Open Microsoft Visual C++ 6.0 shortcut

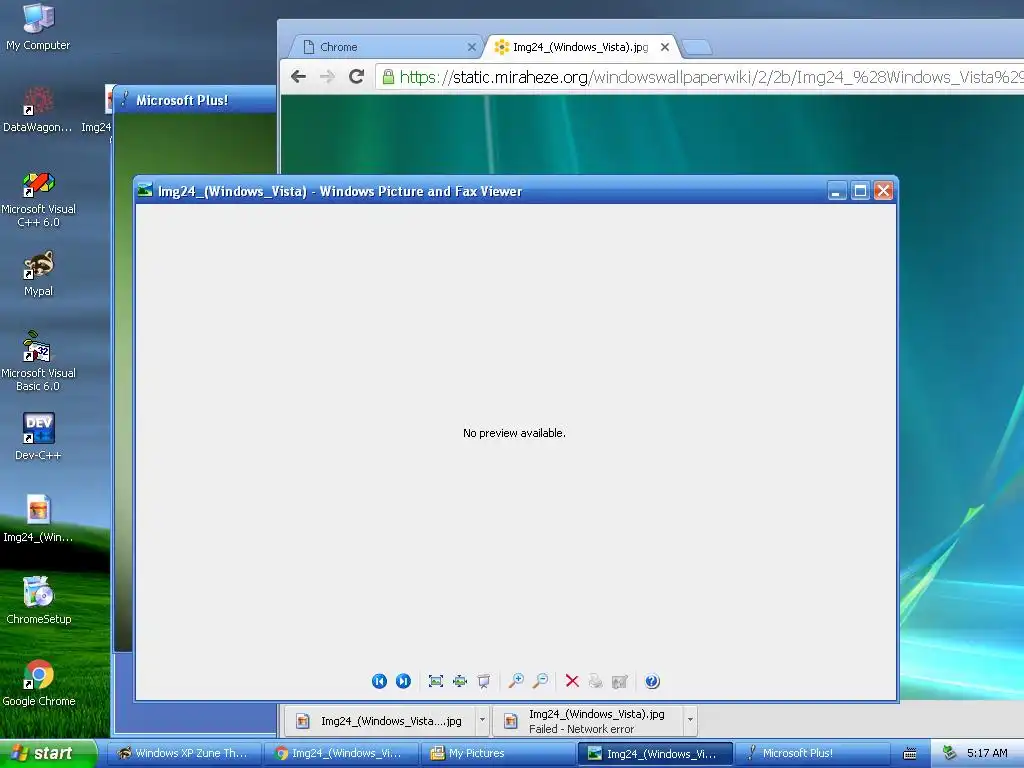tap(38, 199)
